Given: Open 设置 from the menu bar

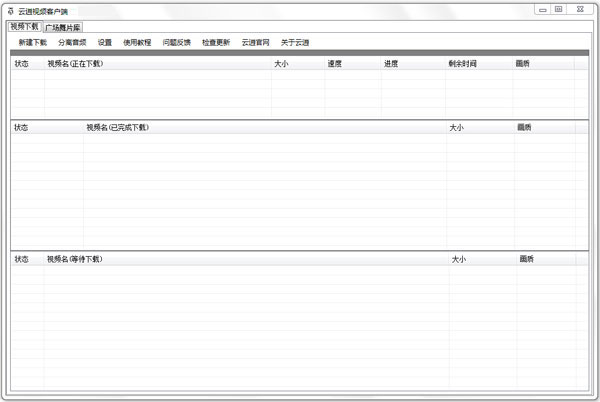Looking at the screenshot, I should pos(105,43).
